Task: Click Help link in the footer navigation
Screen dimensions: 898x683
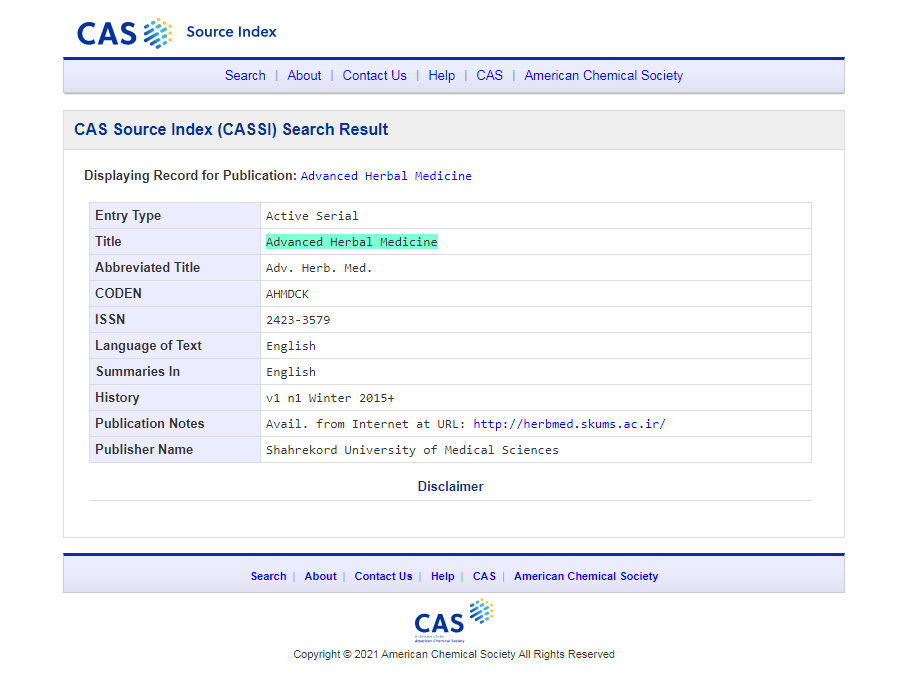Action: [443, 576]
